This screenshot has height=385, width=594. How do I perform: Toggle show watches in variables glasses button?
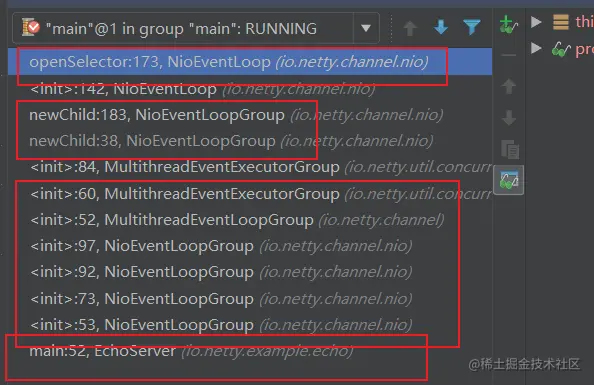click(x=509, y=180)
